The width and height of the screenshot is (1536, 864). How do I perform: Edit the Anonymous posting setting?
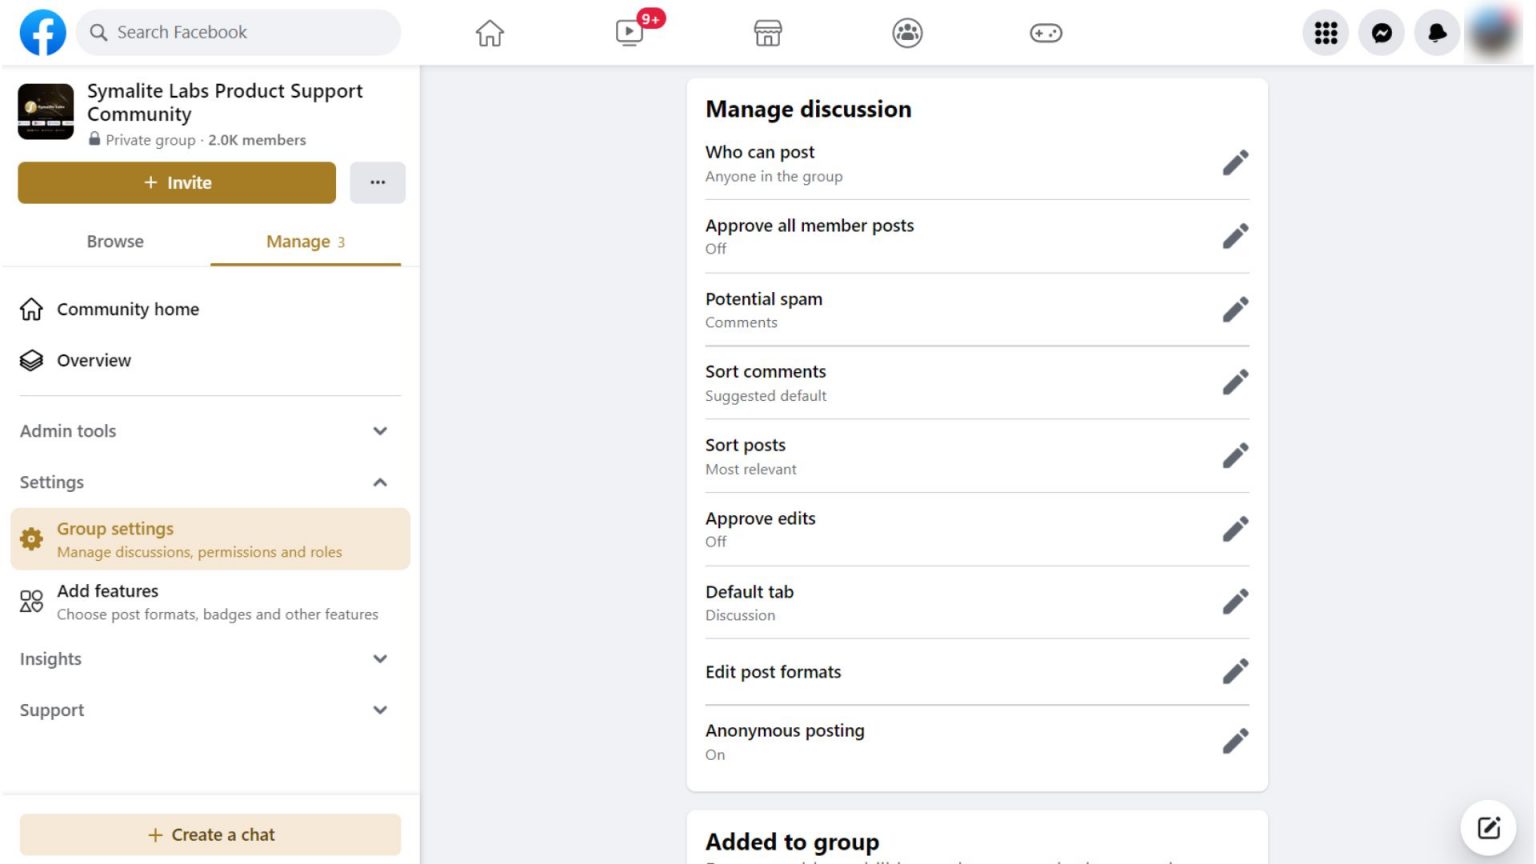click(x=1236, y=740)
